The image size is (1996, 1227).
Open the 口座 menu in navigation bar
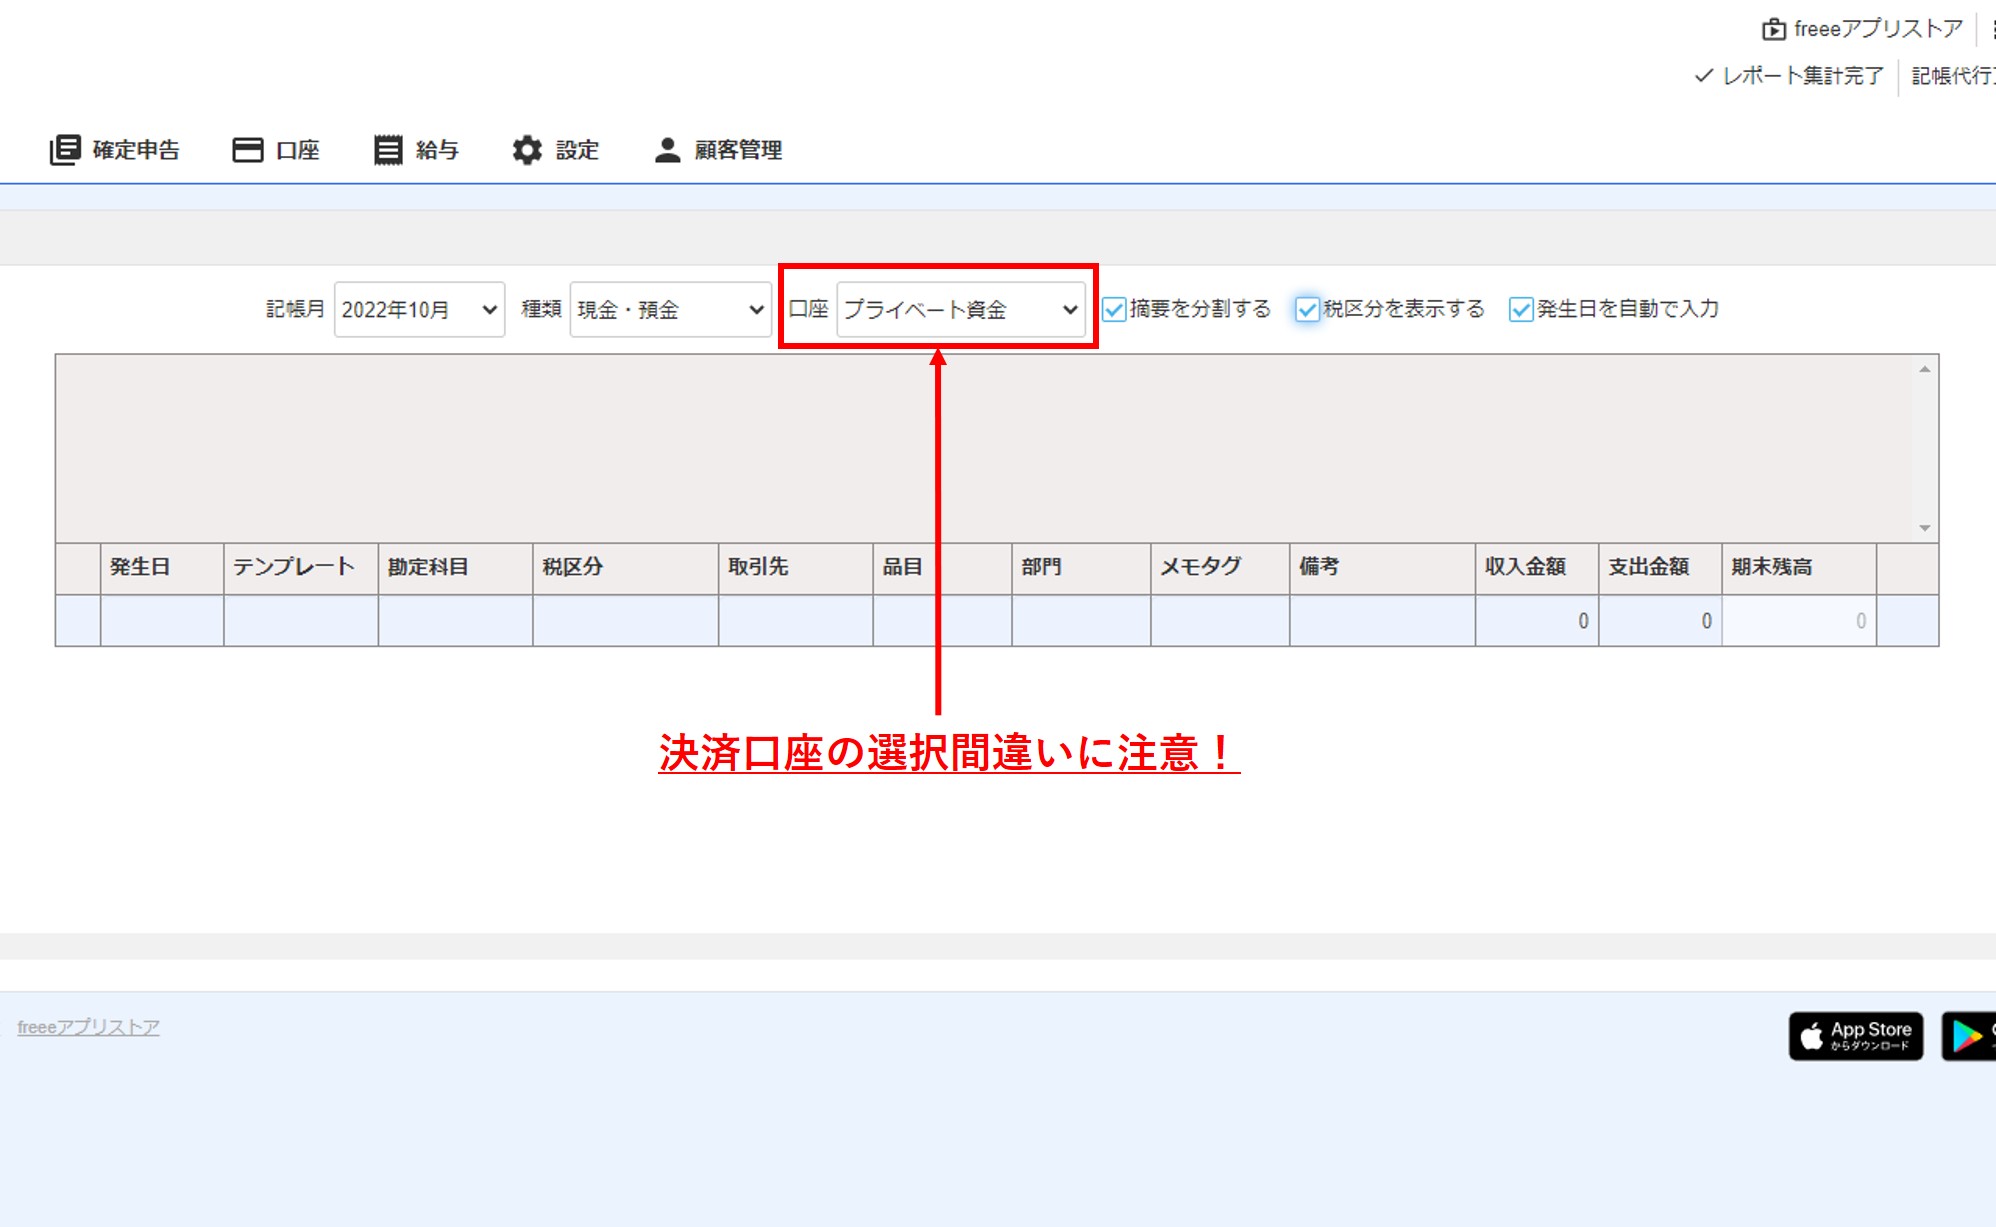click(x=276, y=150)
